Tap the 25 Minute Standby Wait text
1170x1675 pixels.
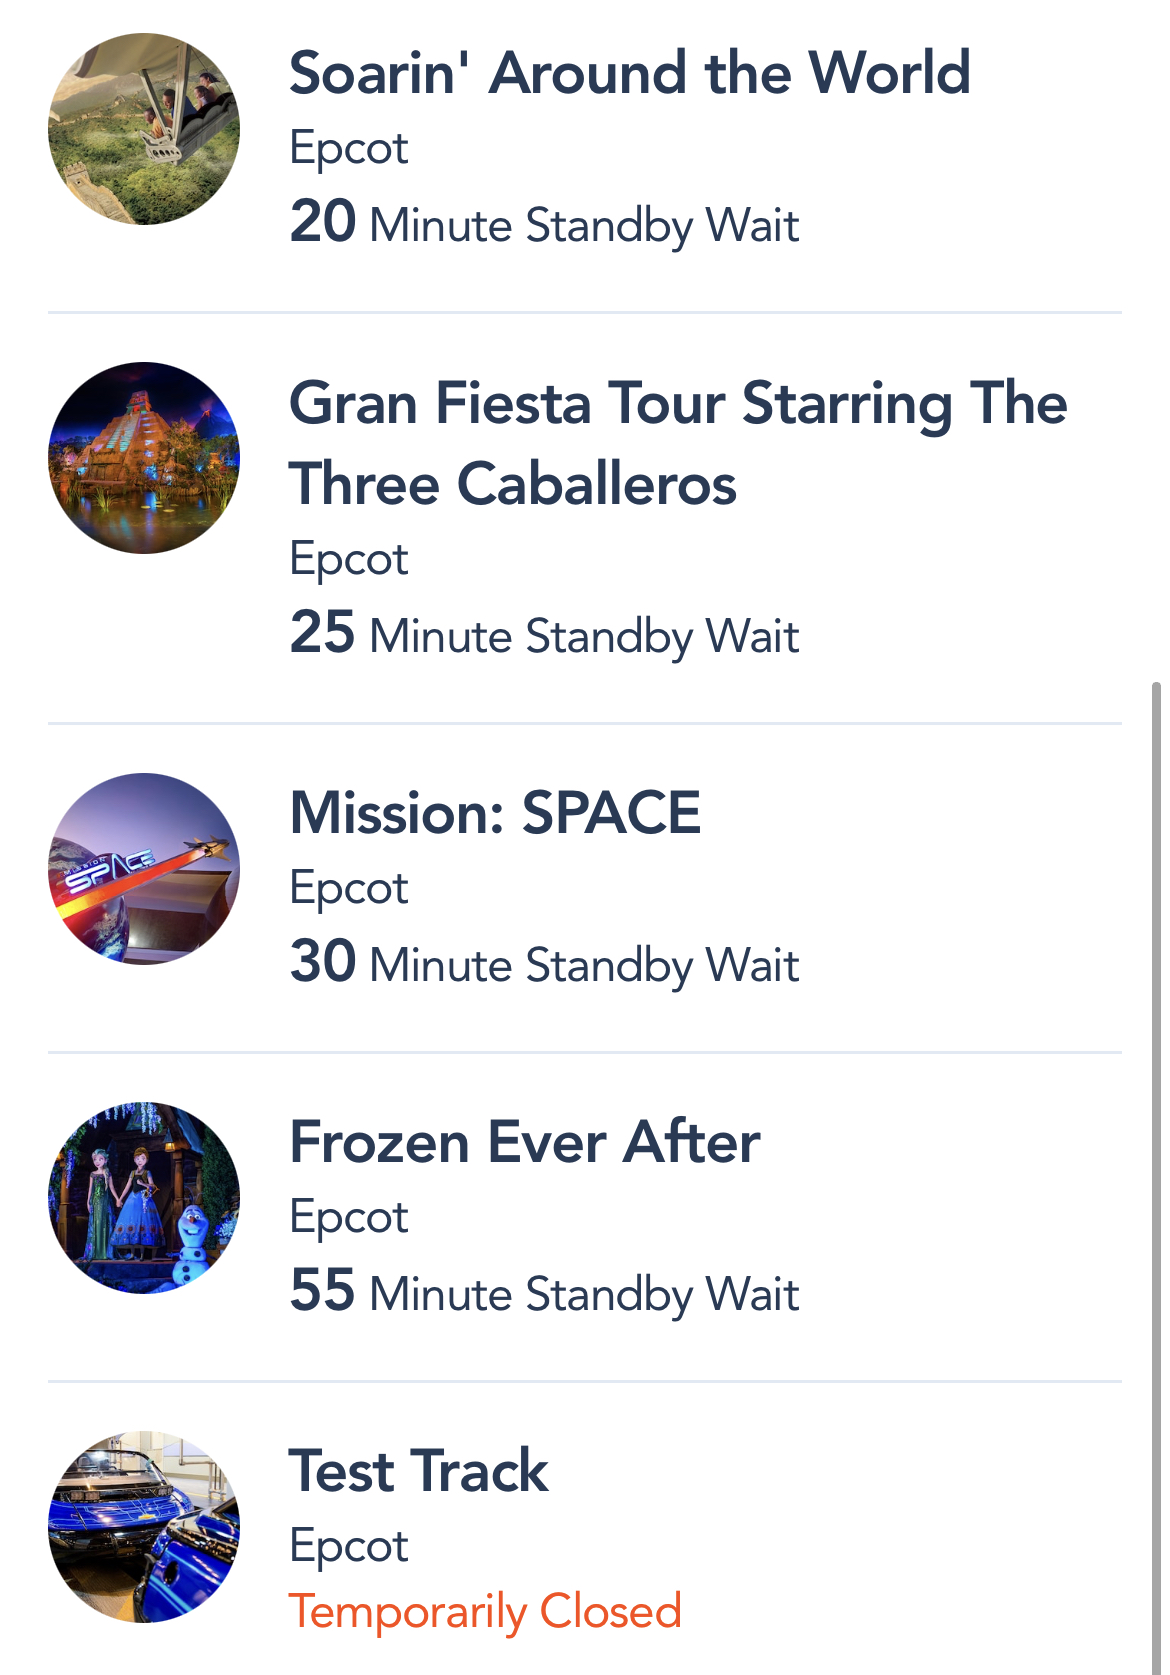[544, 634]
